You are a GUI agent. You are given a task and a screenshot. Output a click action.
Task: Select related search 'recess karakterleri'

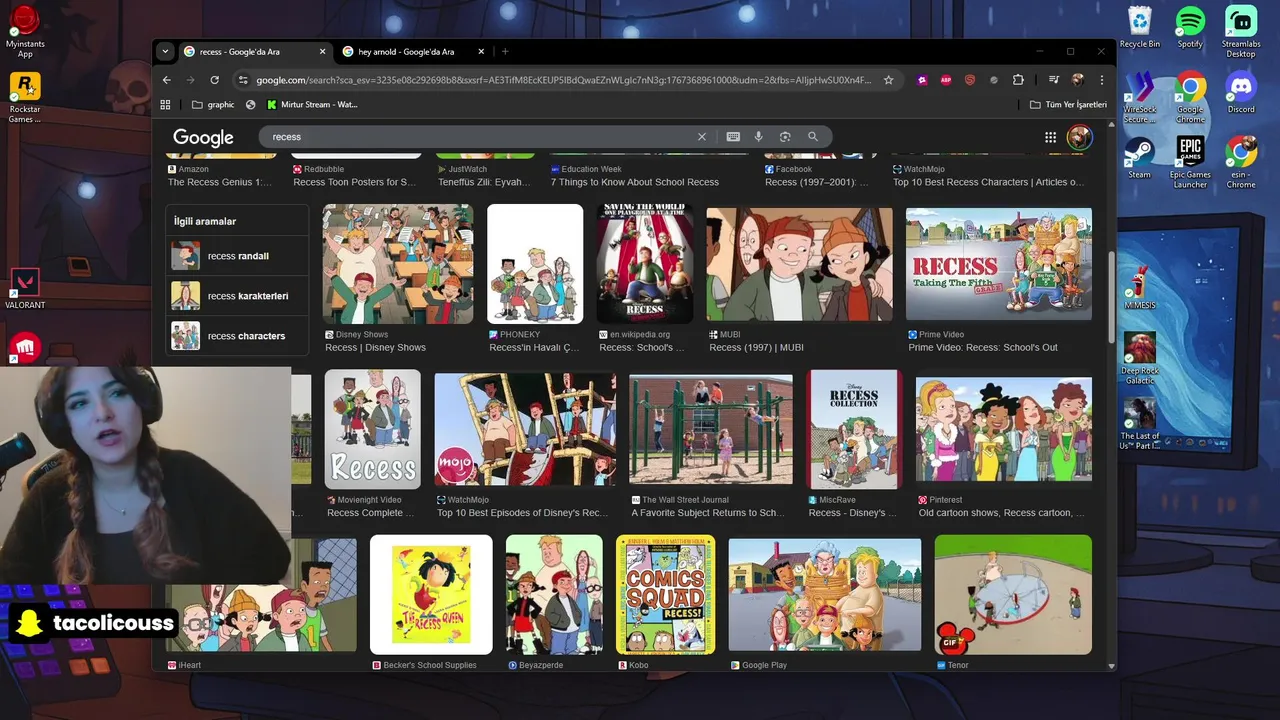pos(237,296)
